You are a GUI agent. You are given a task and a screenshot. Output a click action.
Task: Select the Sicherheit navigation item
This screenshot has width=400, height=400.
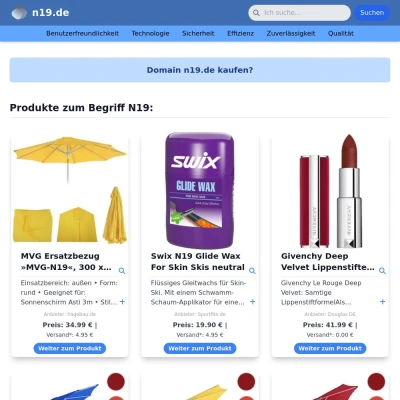click(x=198, y=33)
